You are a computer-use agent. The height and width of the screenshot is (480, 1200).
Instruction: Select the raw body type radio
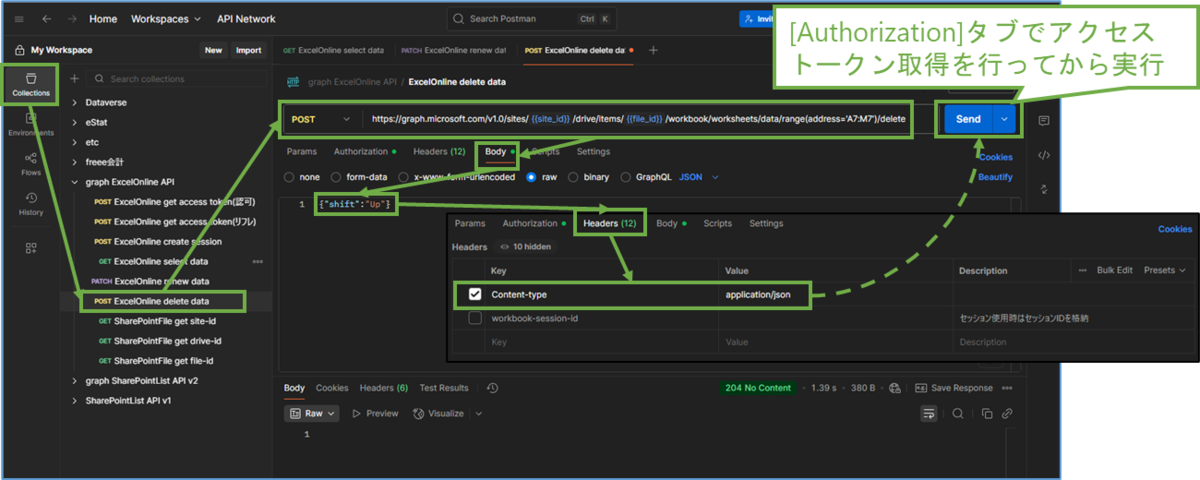[532, 177]
